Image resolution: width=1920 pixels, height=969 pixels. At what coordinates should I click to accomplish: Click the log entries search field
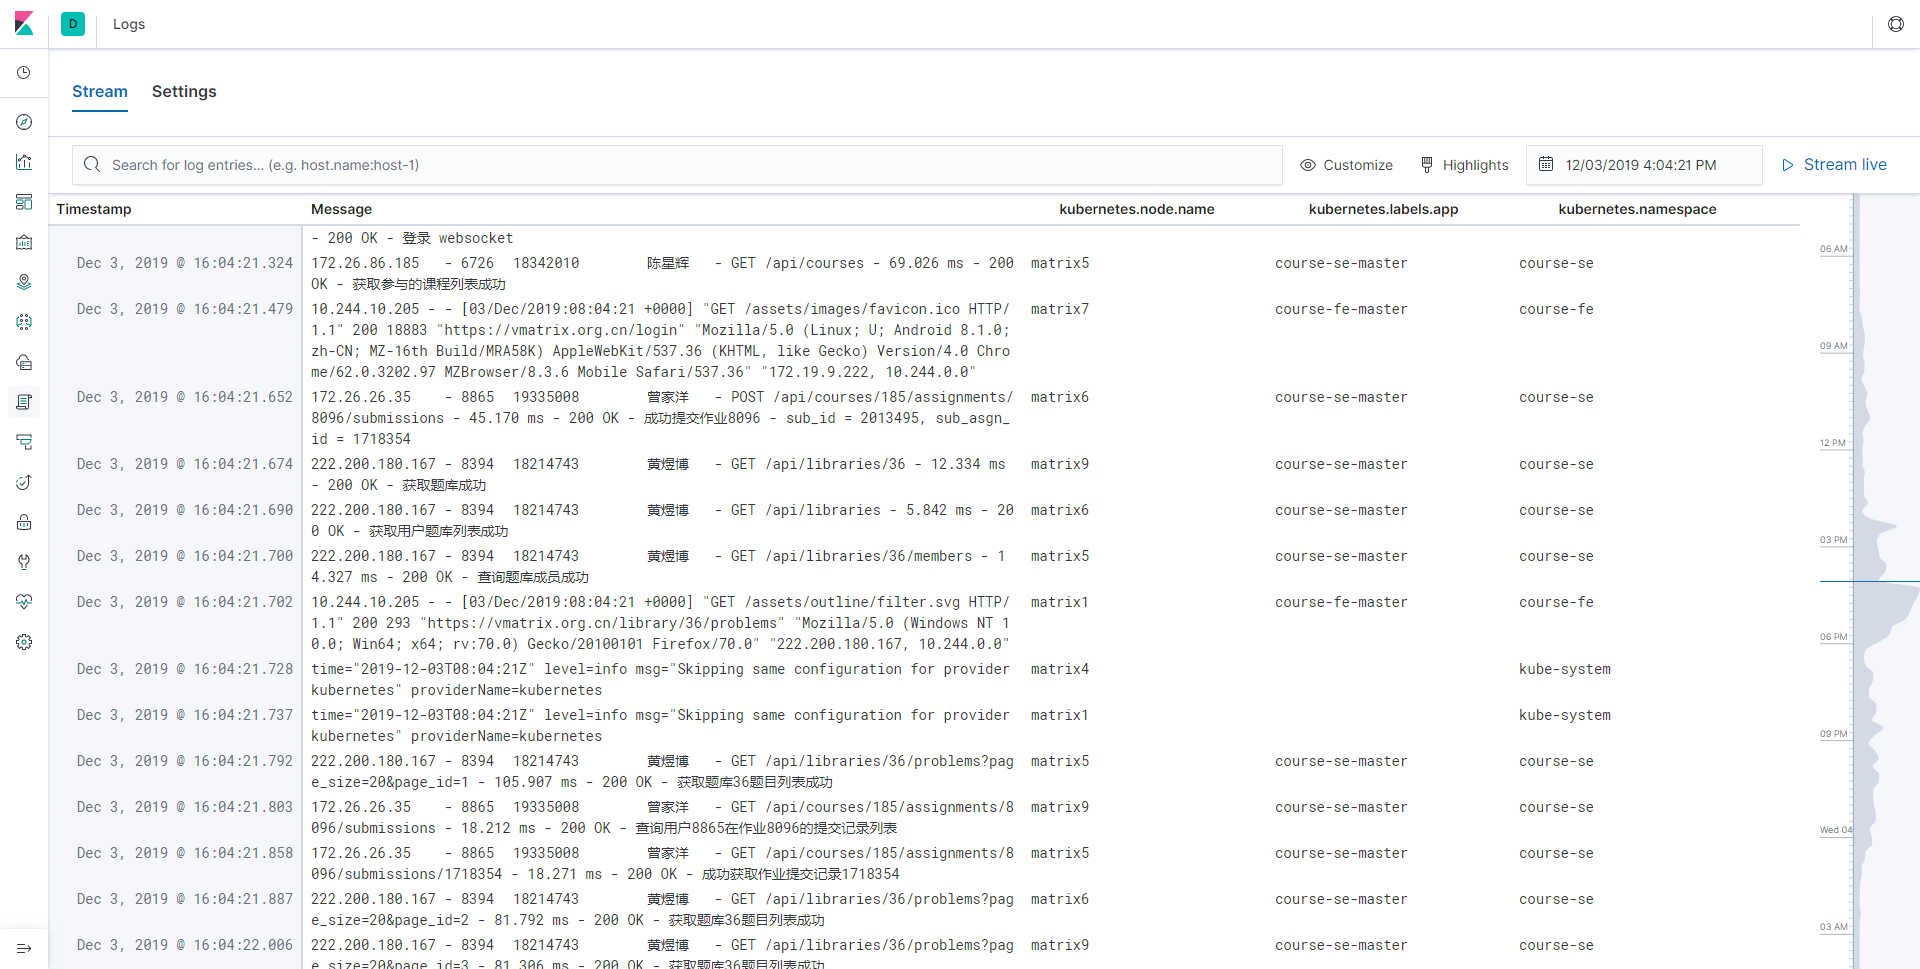677,165
